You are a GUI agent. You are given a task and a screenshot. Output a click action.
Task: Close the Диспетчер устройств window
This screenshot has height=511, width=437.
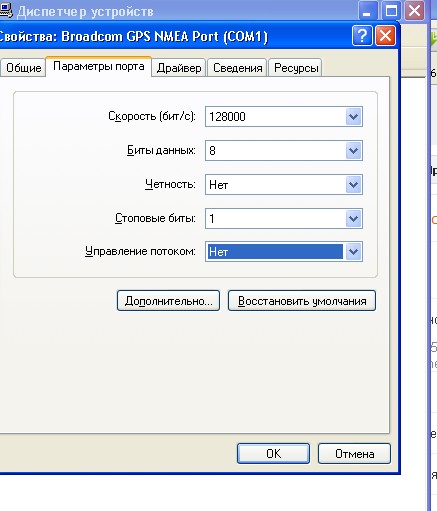click(414, 11)
